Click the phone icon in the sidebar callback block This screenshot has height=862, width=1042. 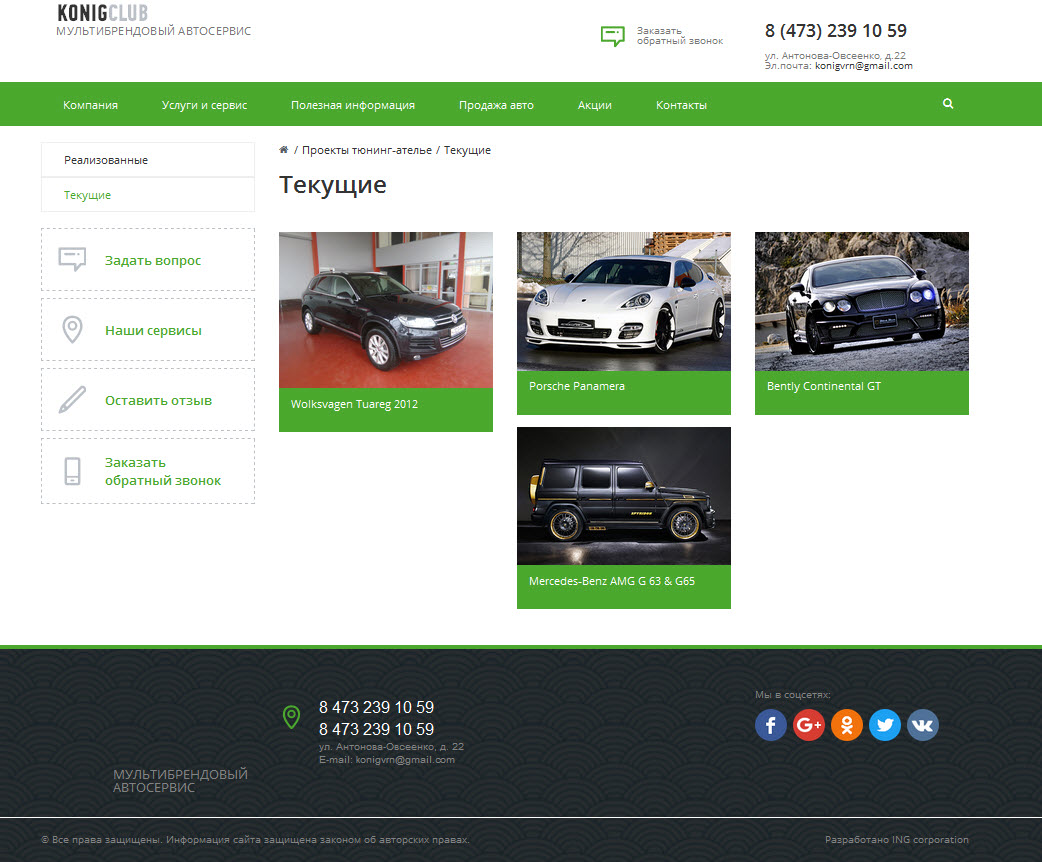click(x=72, y=471)
